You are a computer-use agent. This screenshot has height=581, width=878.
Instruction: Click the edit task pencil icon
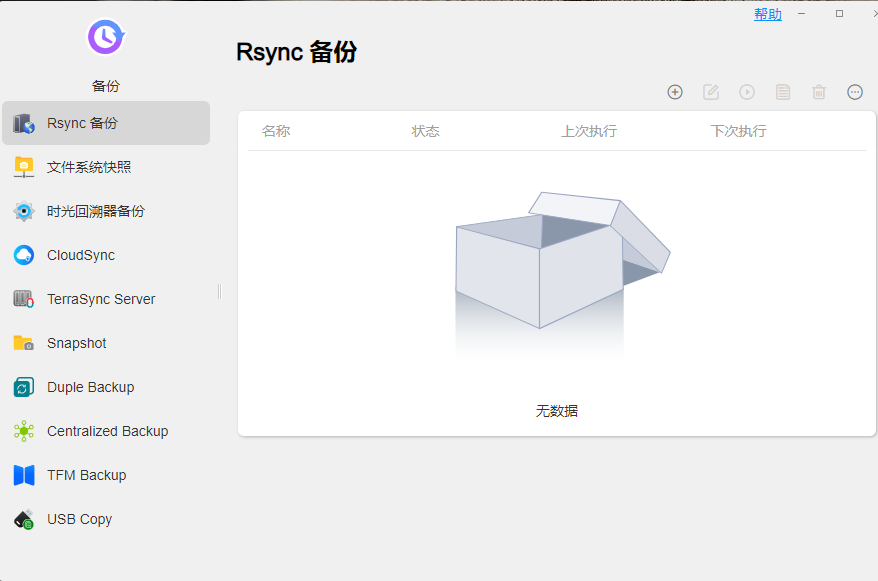click(711, 92)
